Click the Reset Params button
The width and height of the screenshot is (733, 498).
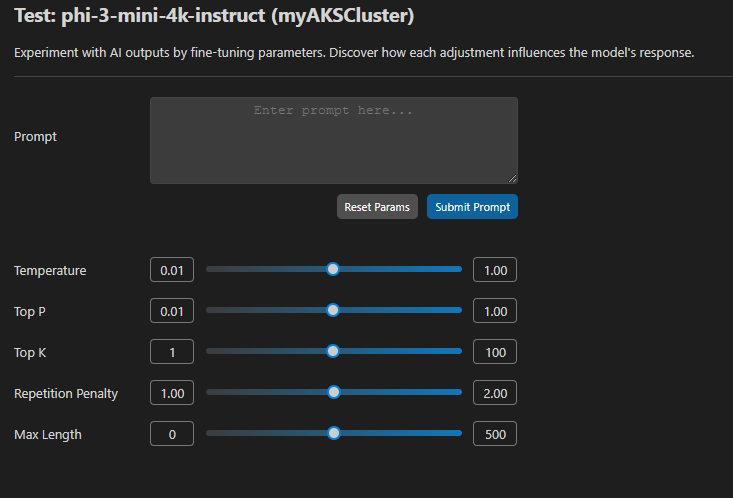pyautogui.click(x=377, y=207)
